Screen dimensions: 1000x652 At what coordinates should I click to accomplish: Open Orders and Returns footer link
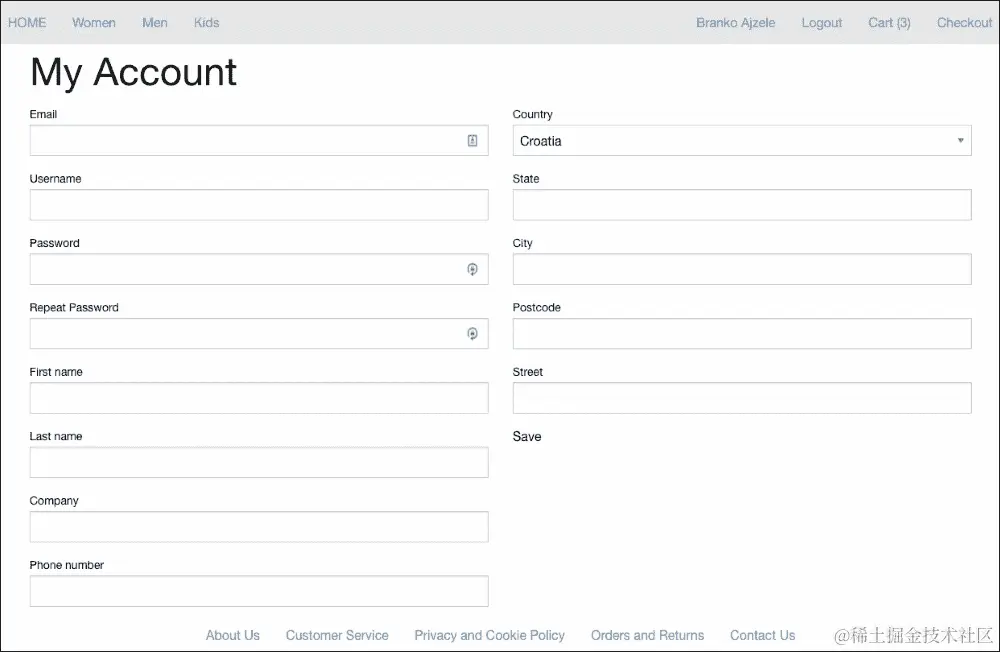point(647,635)
